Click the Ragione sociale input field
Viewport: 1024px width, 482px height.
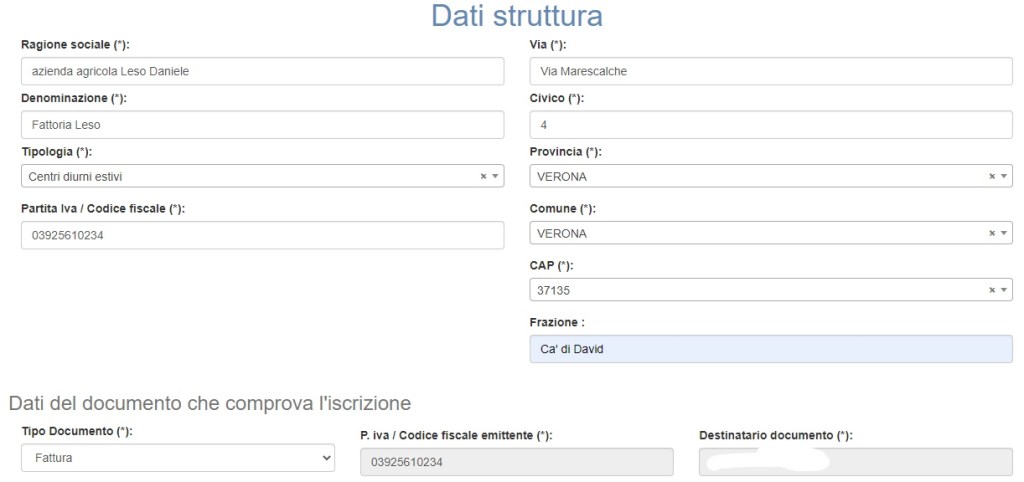[262, 71]
